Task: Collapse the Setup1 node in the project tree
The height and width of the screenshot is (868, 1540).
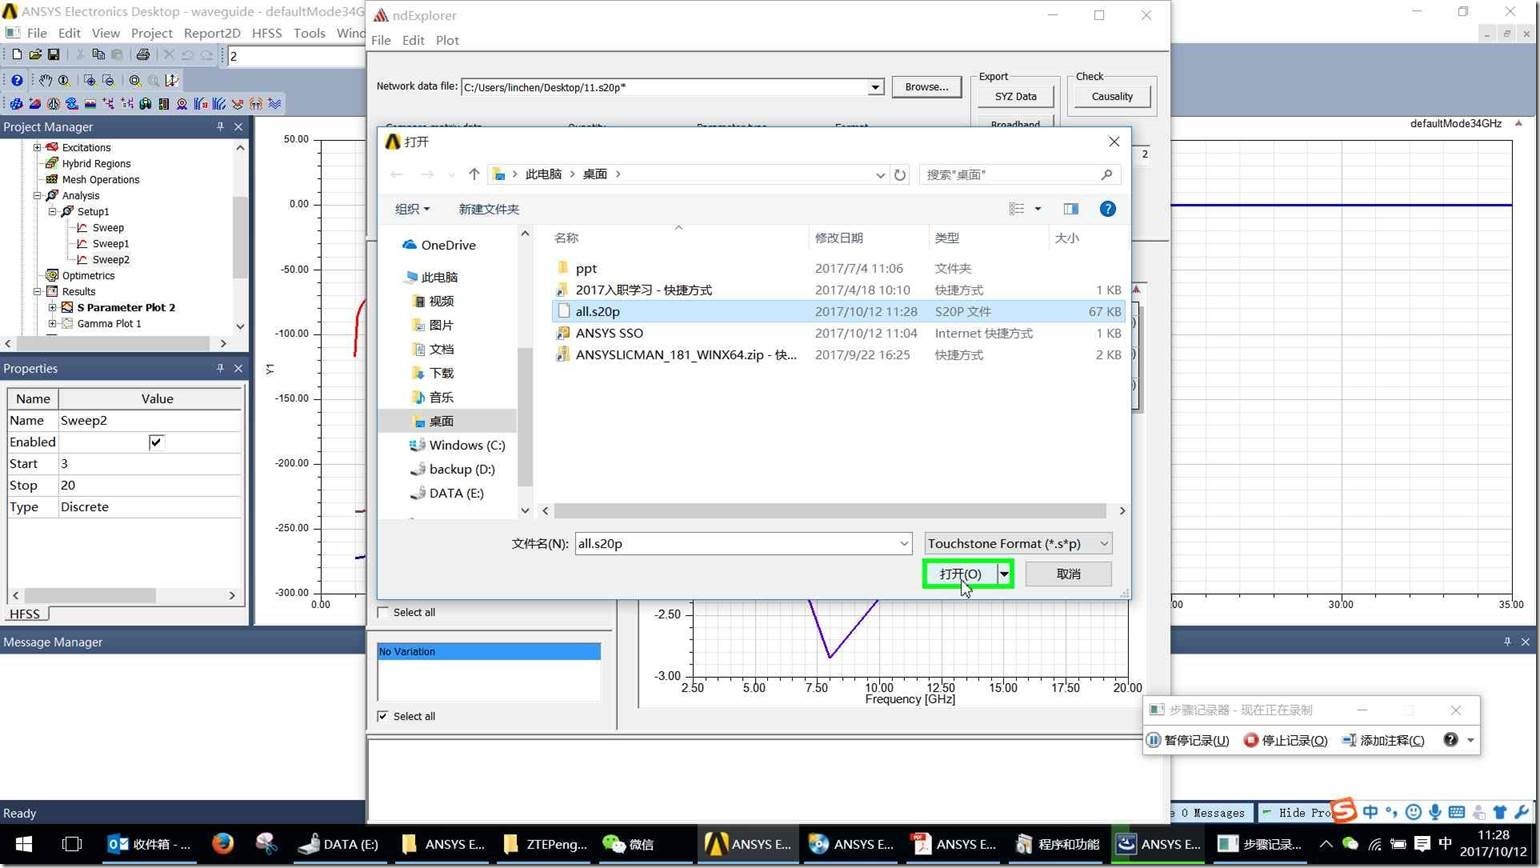Action: tap(53, 212)
